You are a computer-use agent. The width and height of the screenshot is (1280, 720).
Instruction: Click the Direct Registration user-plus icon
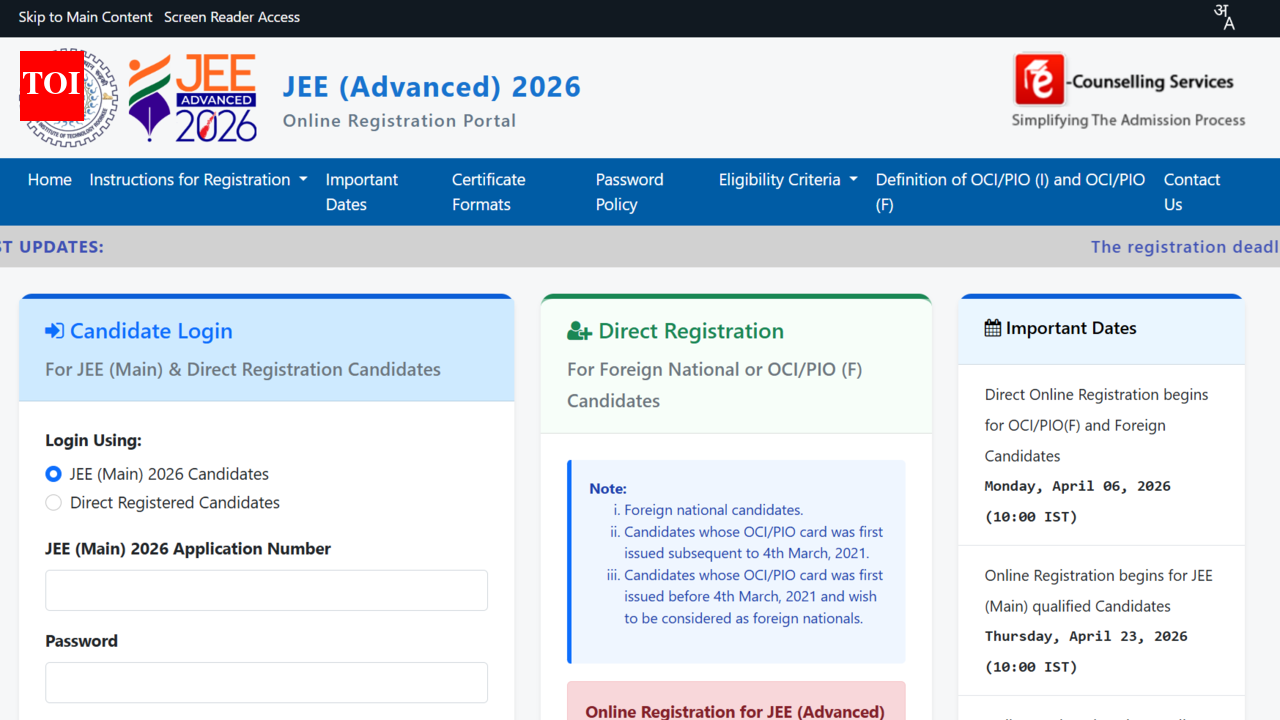pos(579,331)
